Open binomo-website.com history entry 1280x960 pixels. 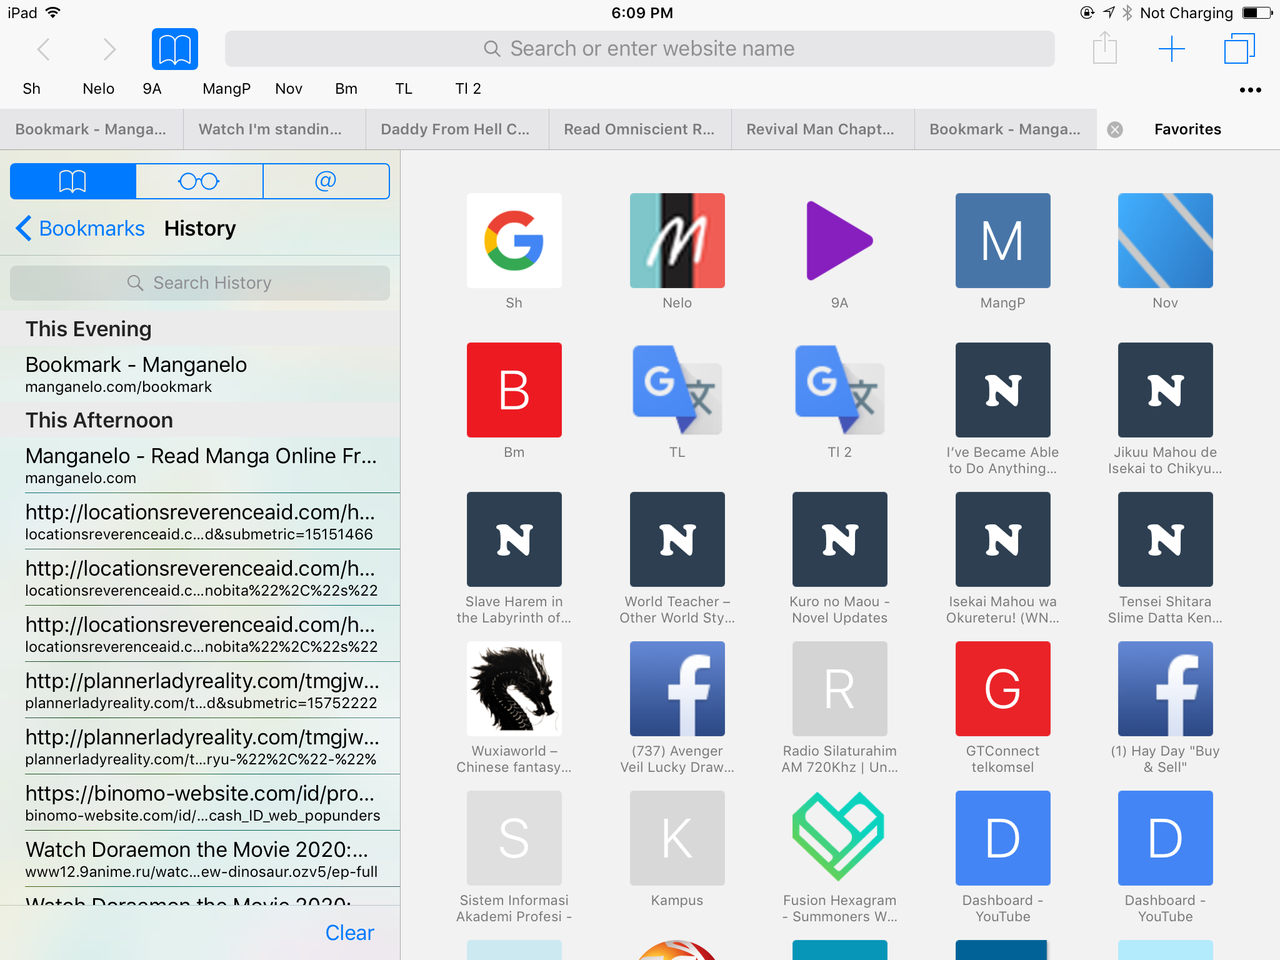tap(200, 803)
